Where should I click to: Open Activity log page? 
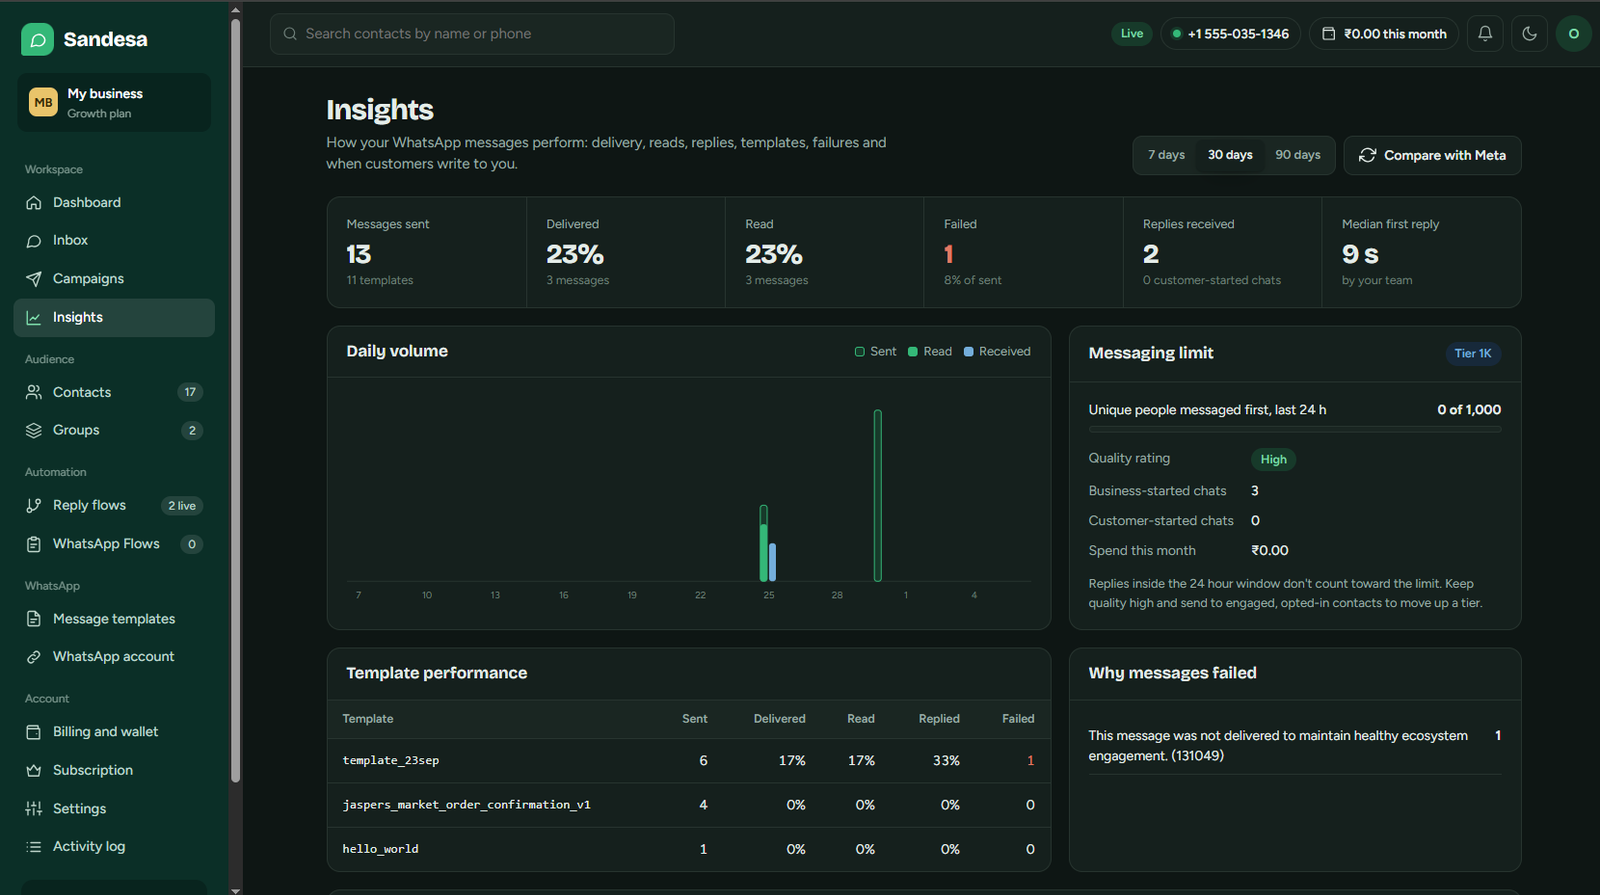[114, 847]
